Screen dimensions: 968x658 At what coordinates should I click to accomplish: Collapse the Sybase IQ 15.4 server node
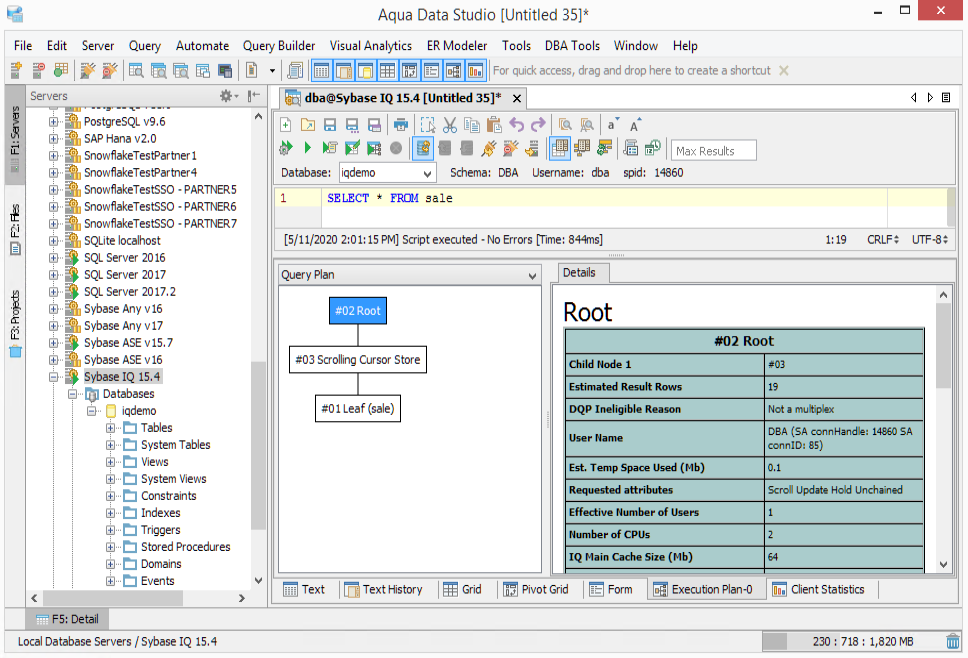pos(55,377)
